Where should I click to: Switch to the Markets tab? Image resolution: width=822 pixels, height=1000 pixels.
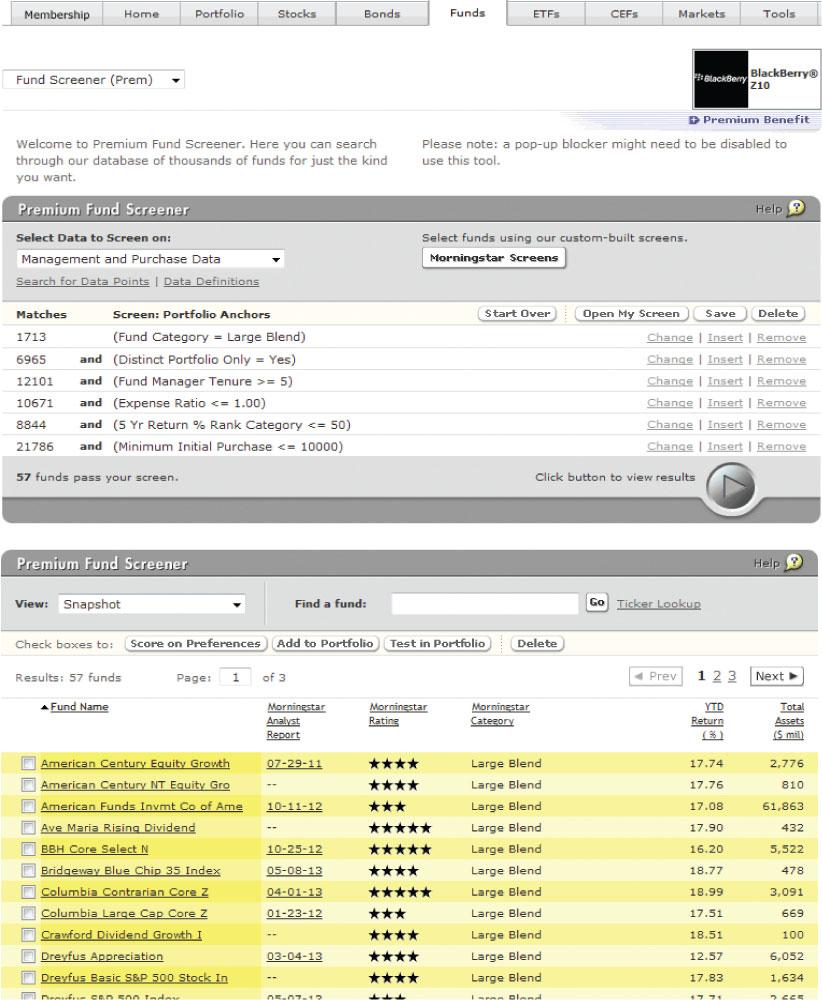pyautogui.click(x=701, y=14)
